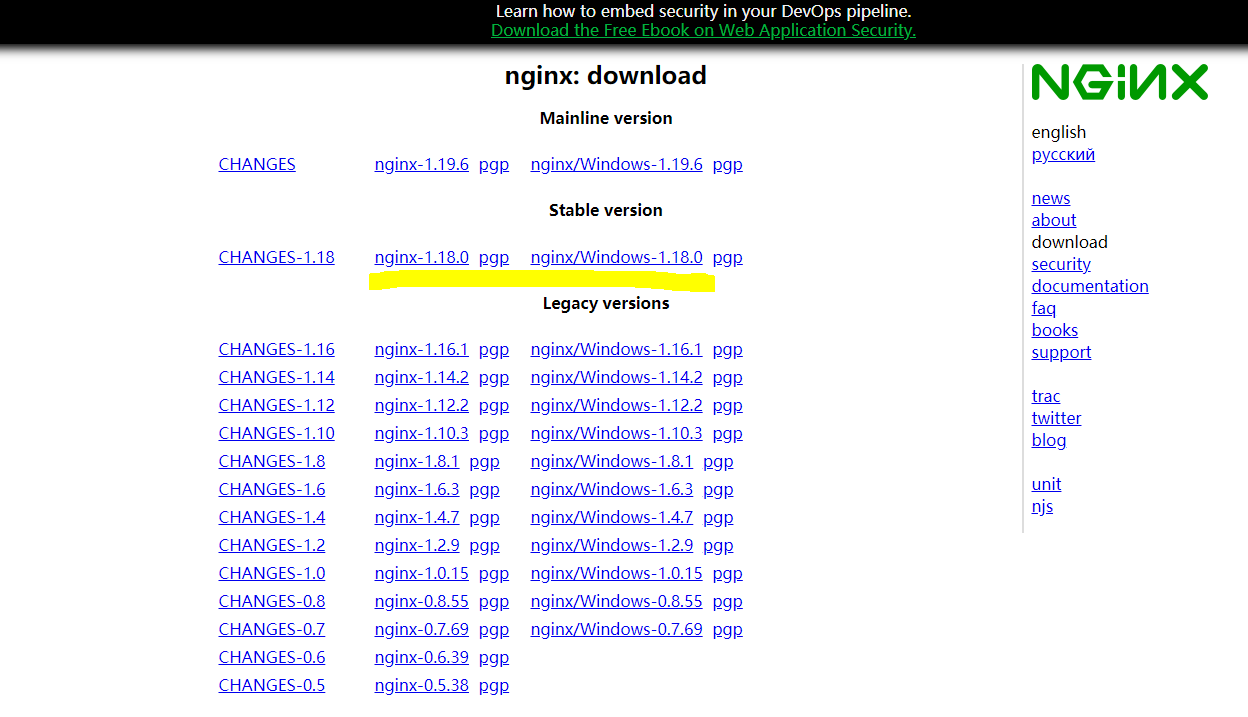Open the nginx twitter link
Image resolution: width=1248 pixels, height=717 pixels.
(x=1056, y=418)
